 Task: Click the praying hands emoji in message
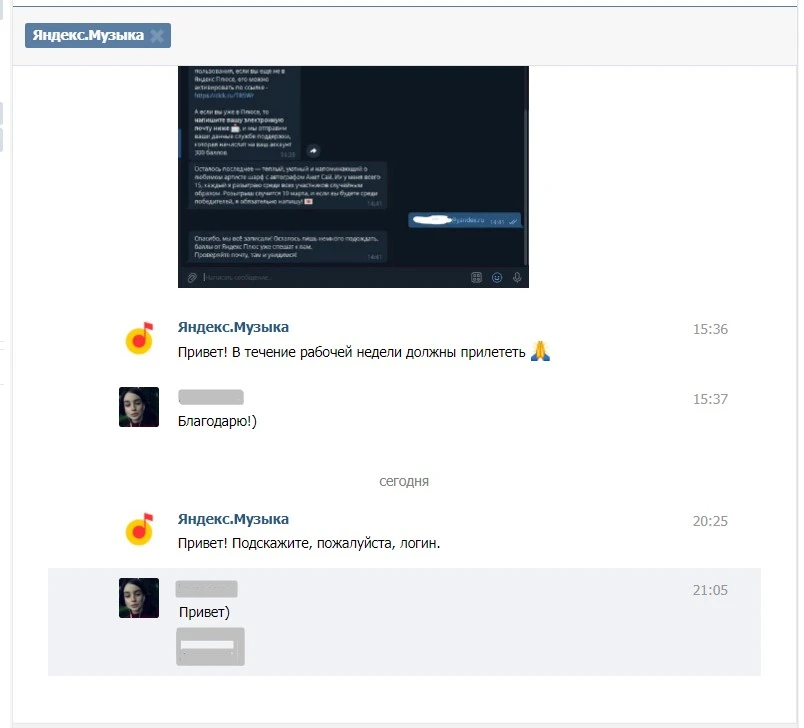540,351
